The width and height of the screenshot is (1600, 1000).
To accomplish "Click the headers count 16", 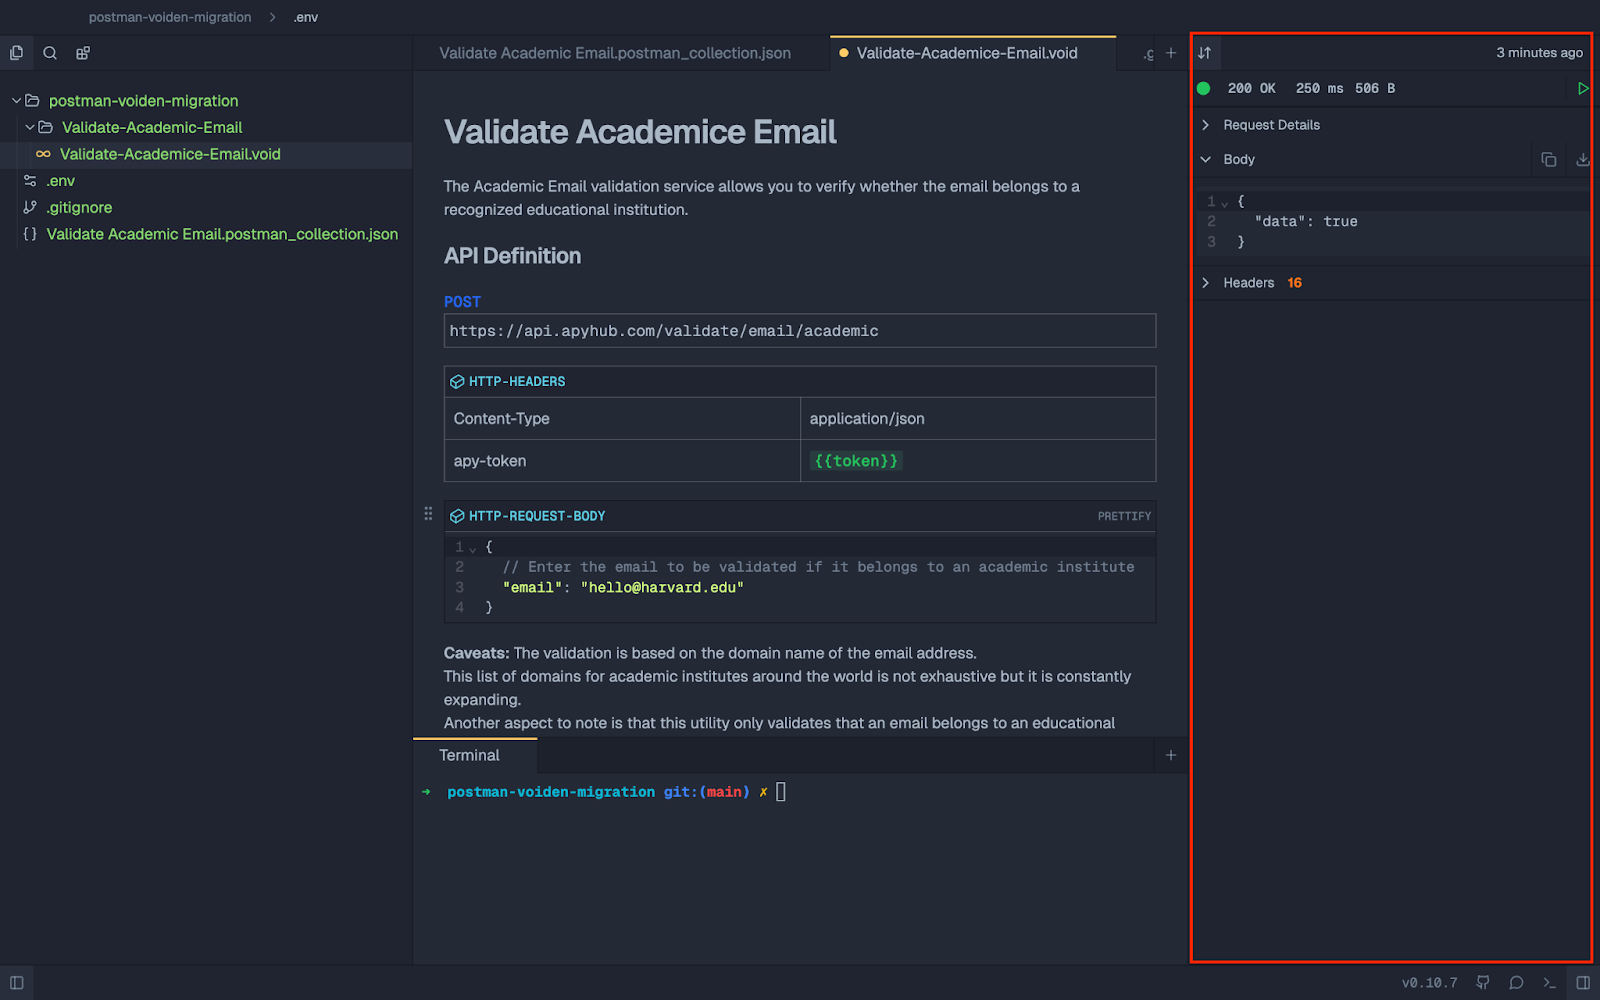I will 1295,283.
